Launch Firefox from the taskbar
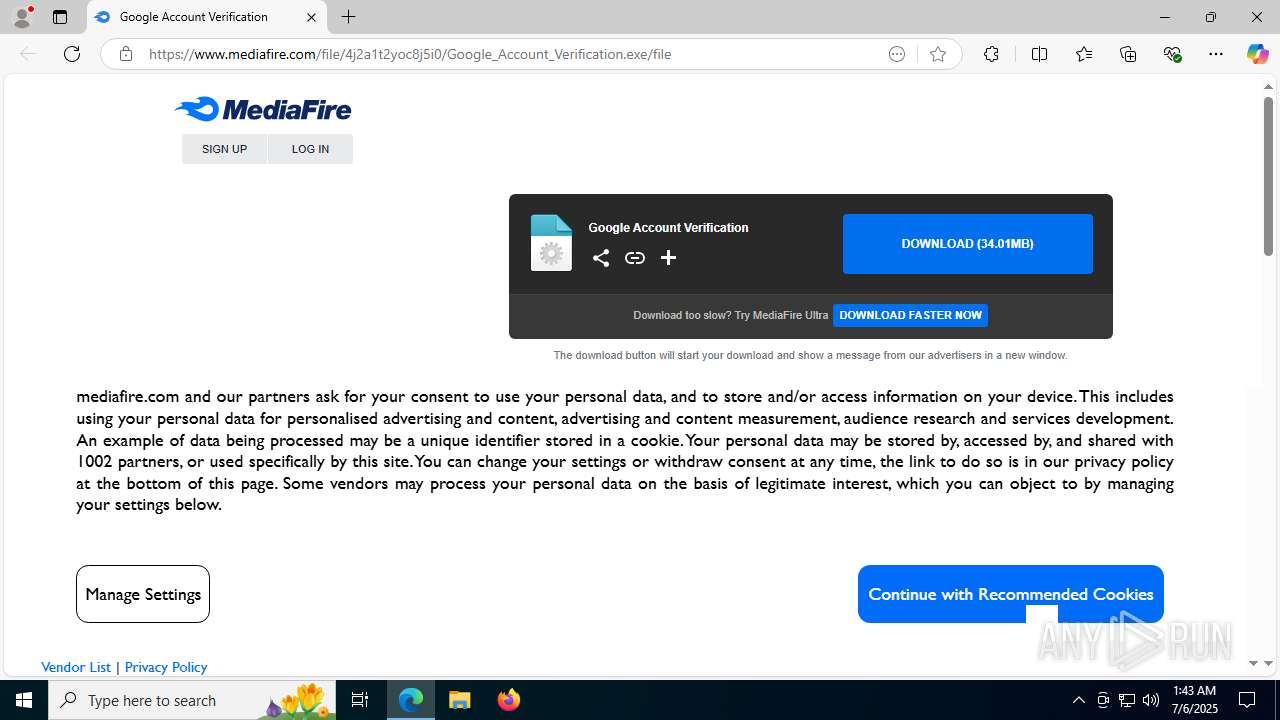Viewport: 1280px width, 720px height. click(x=509, y=700)
